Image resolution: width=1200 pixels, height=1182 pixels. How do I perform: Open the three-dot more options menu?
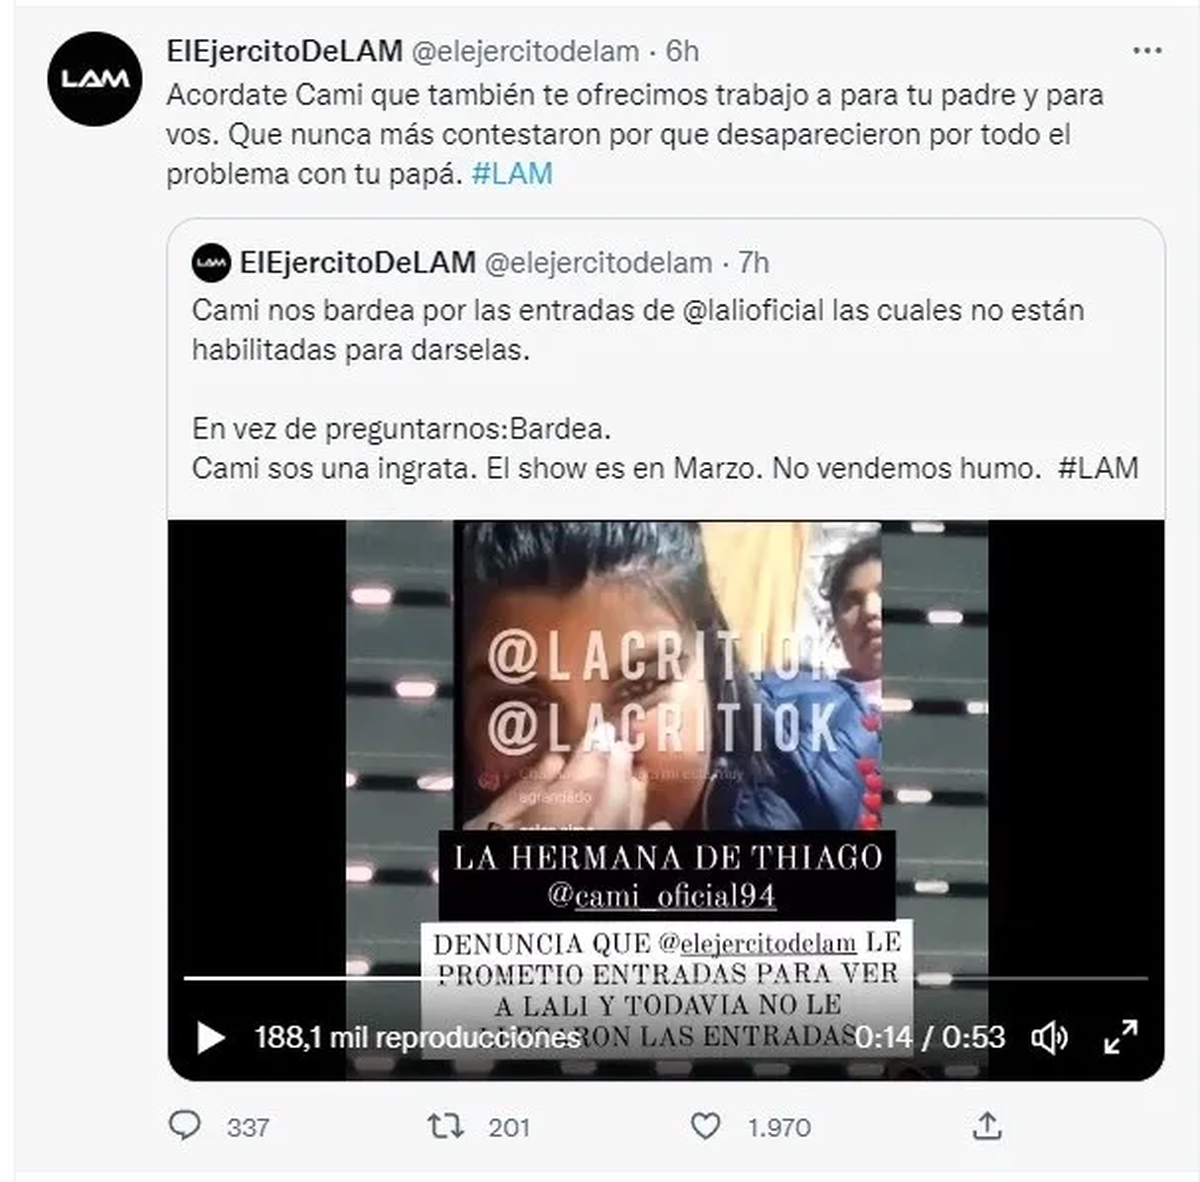[1146, 51]
